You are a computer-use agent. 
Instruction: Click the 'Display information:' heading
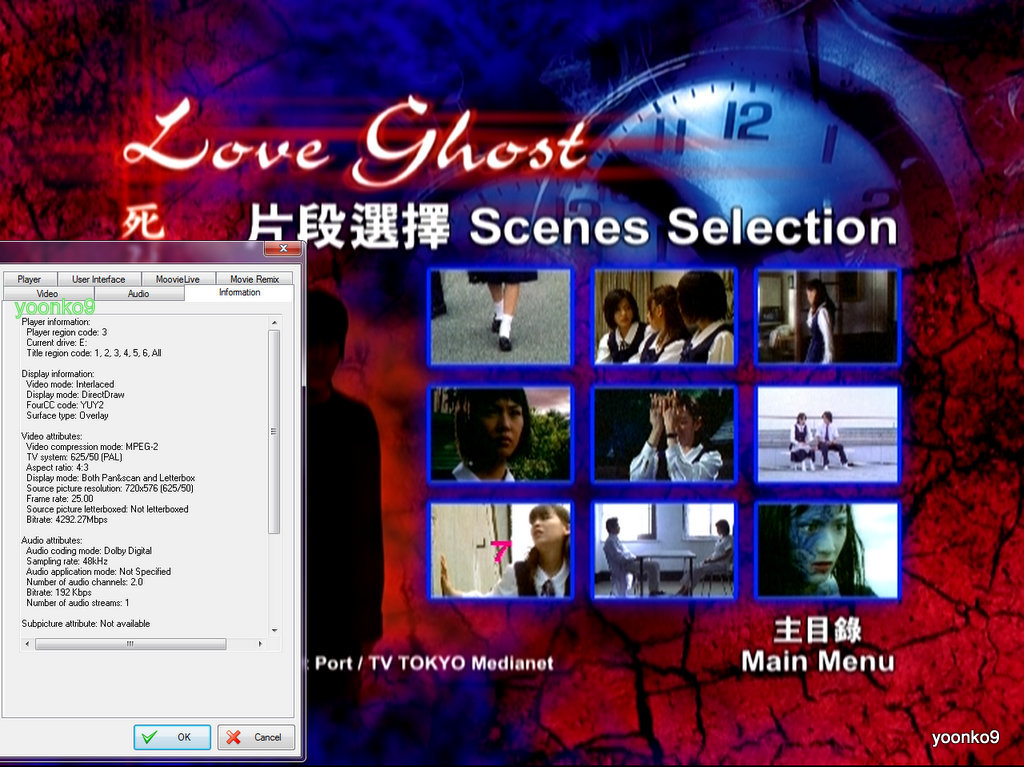(x=57, y=374)
